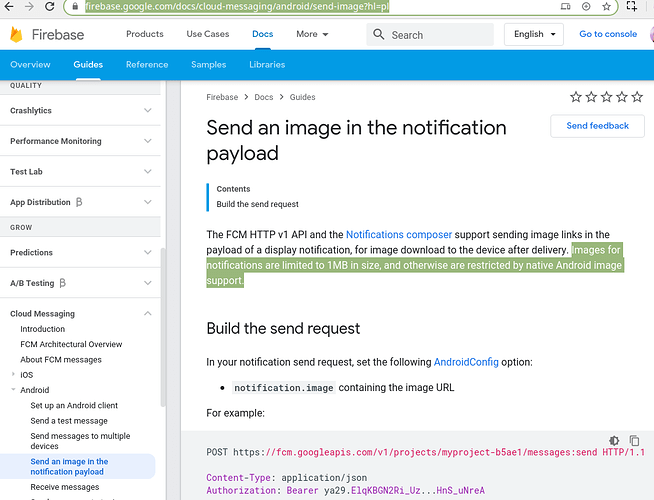
Task: Click the browser back arrow
Action: [x=8, y=6]
